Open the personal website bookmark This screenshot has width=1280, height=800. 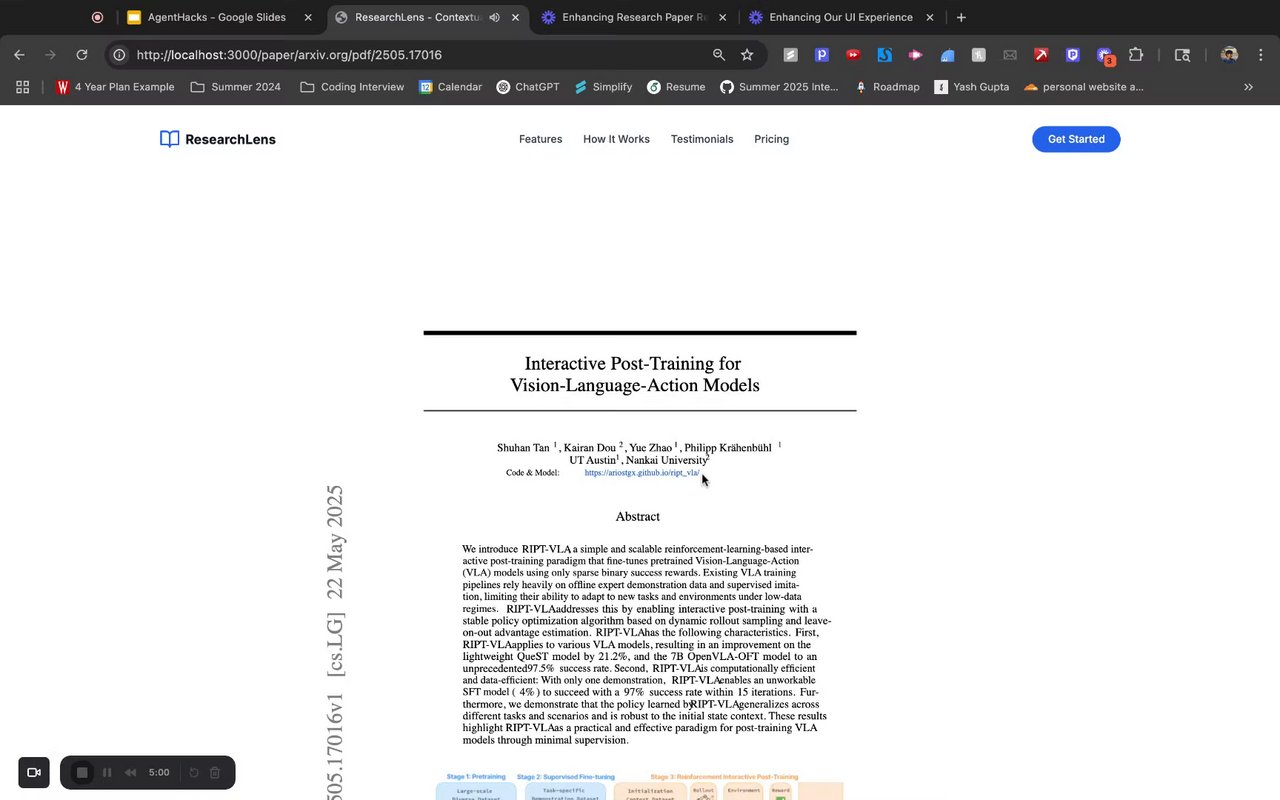pyautogui.click(x=1084, y=87)
